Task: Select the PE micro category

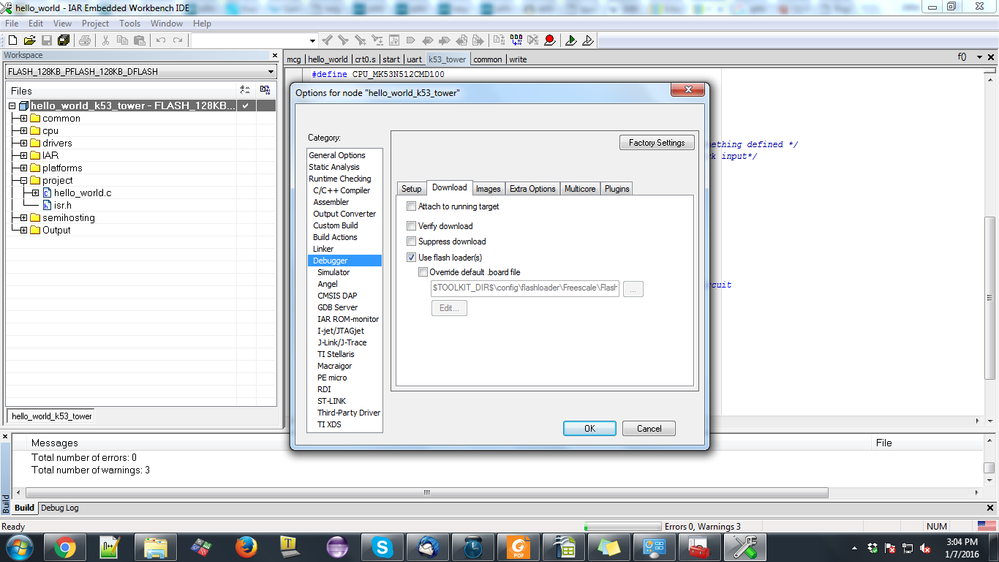Action: point(332,378)
